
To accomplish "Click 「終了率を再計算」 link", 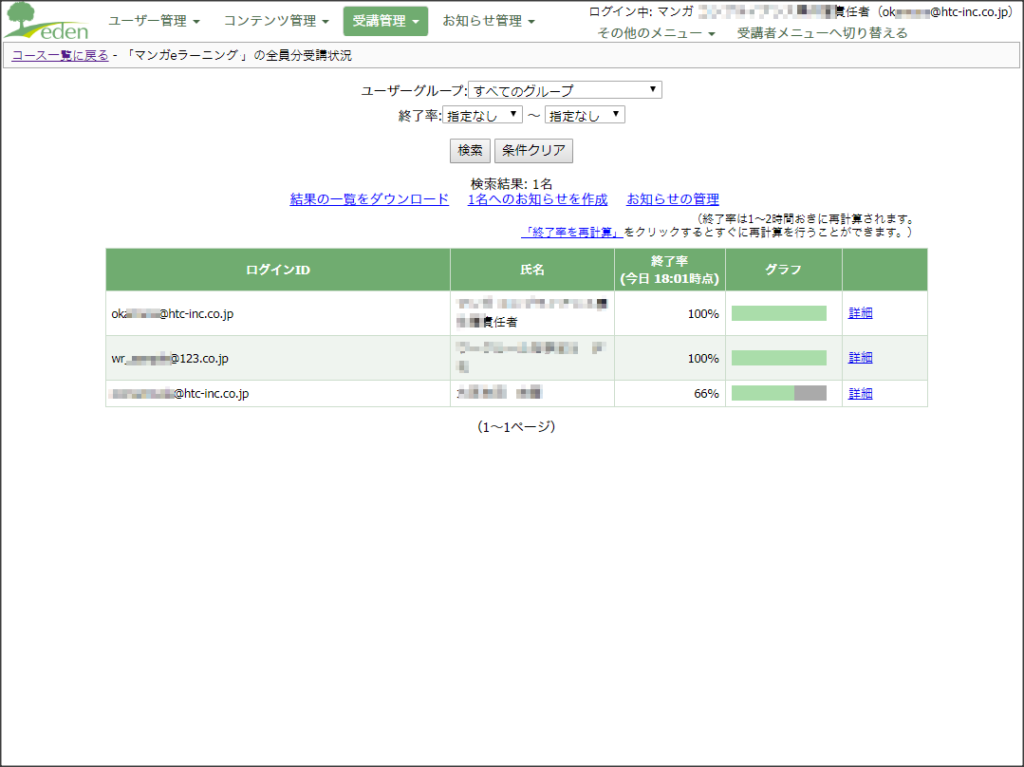I will pos(571,232).
